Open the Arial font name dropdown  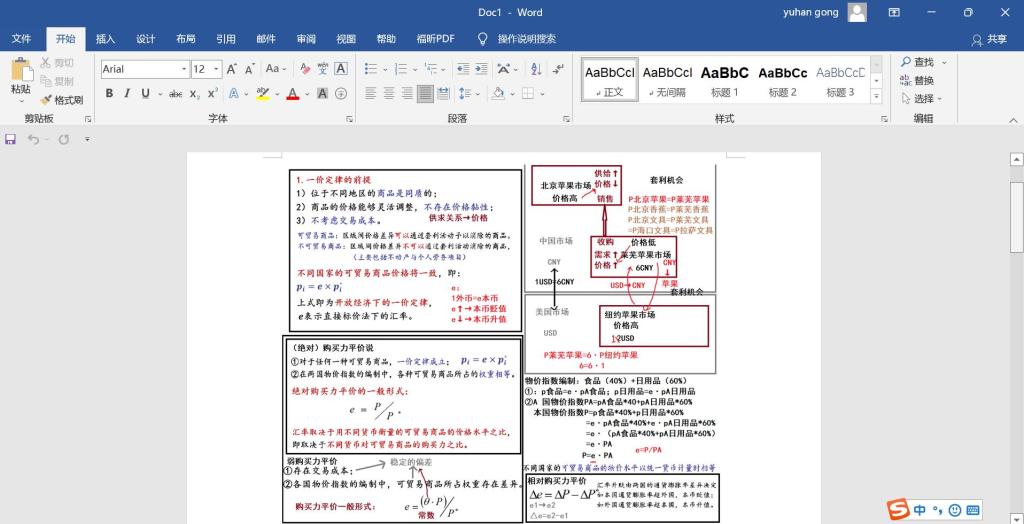183,69
